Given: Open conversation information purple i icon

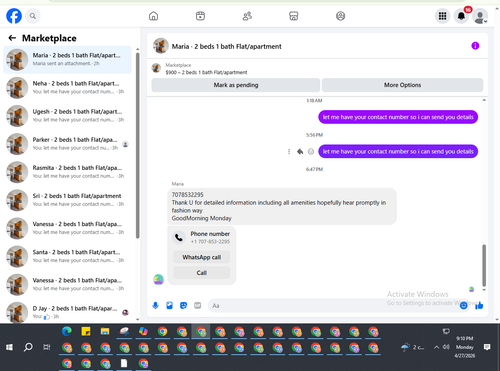Looking at the screenshot, I should (x=475, y=46).
